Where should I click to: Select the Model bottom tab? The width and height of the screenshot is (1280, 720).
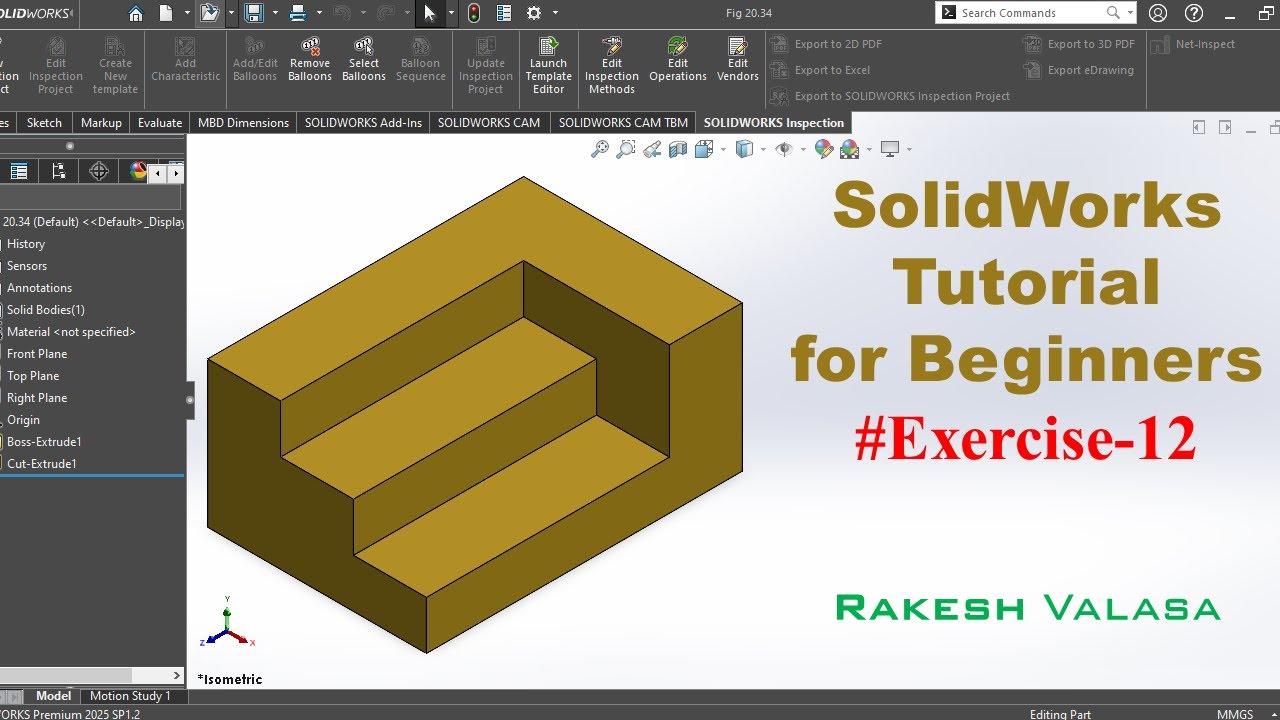(53, 696)
